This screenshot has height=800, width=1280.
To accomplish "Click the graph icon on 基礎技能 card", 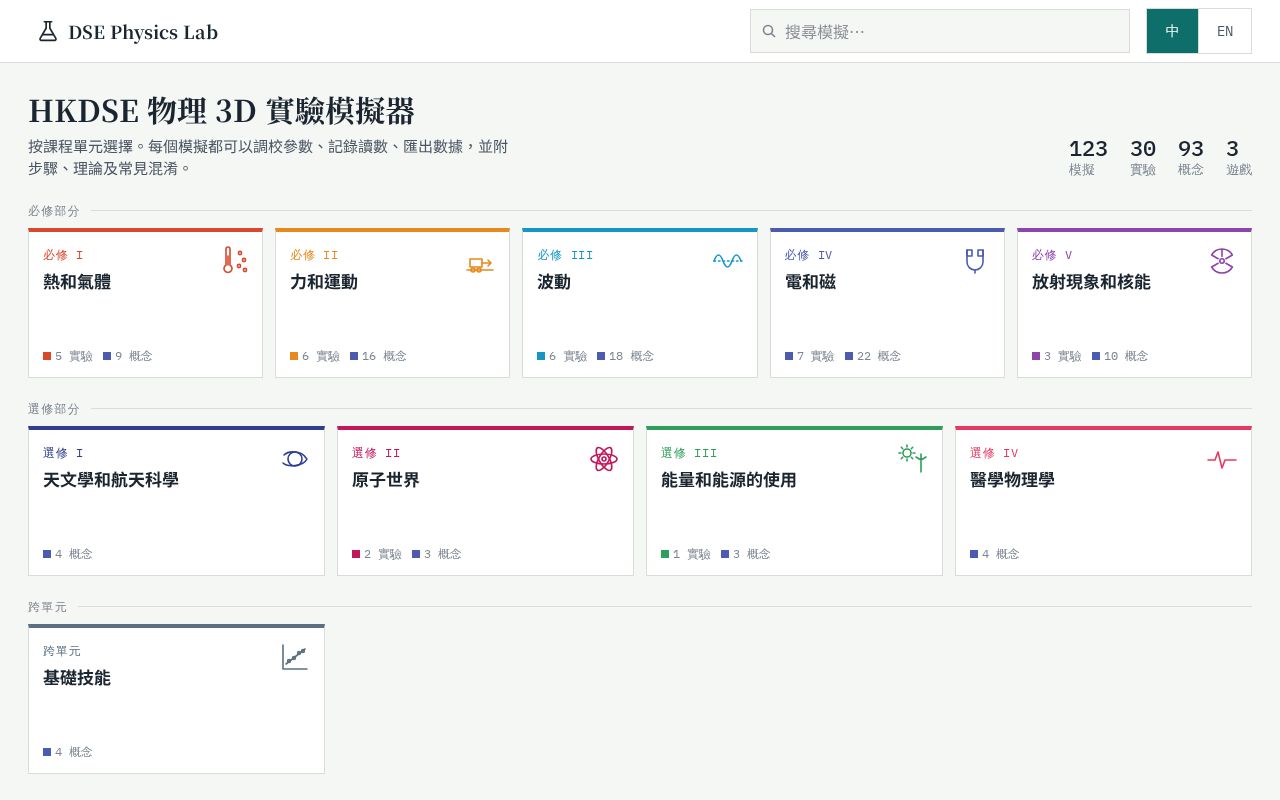I will 295,657.
